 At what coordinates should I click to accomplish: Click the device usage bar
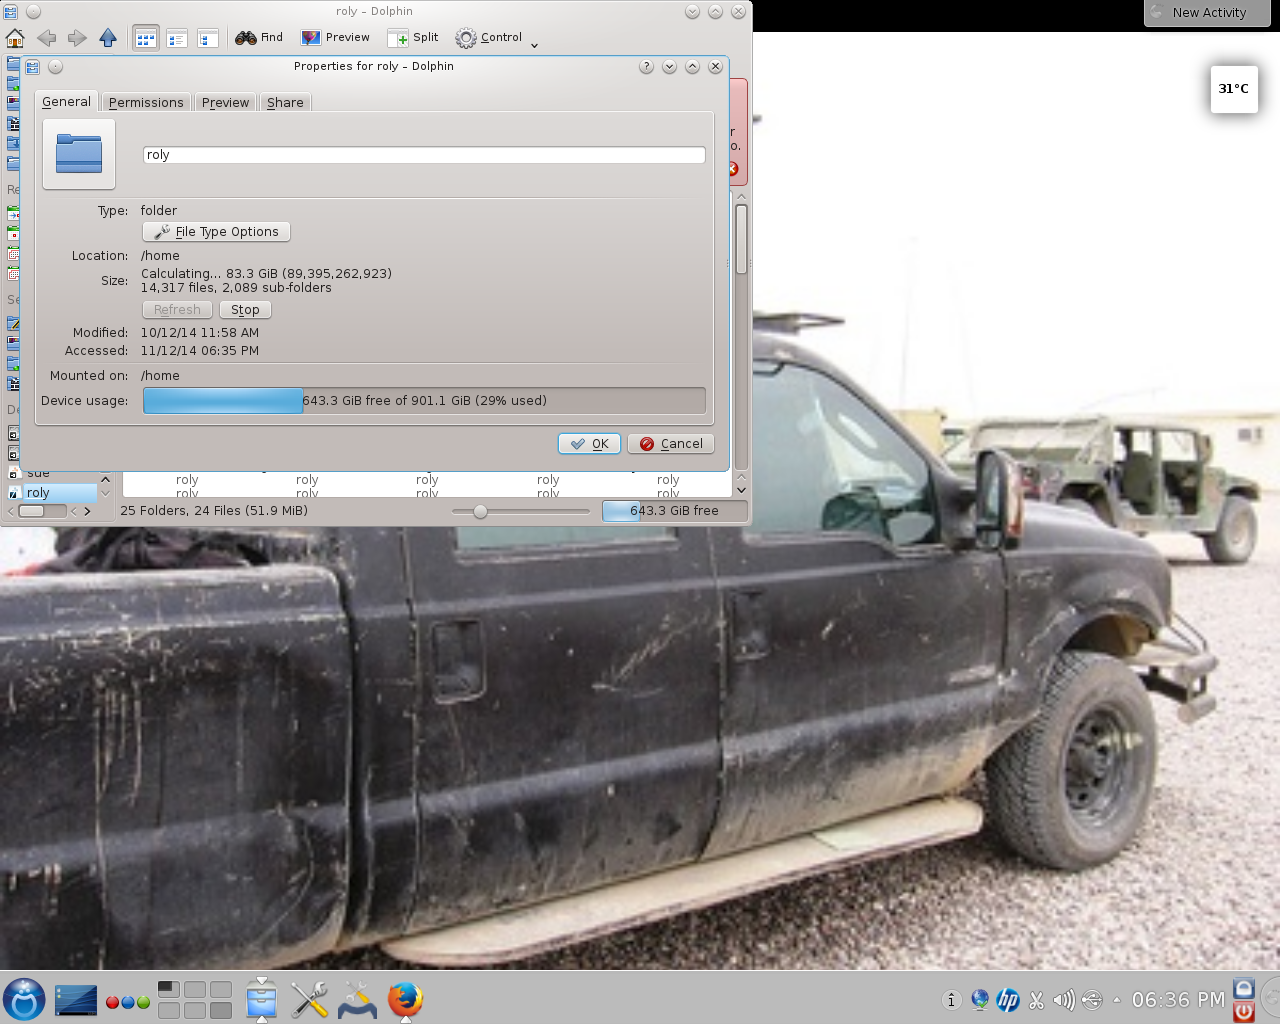[424, 401]
